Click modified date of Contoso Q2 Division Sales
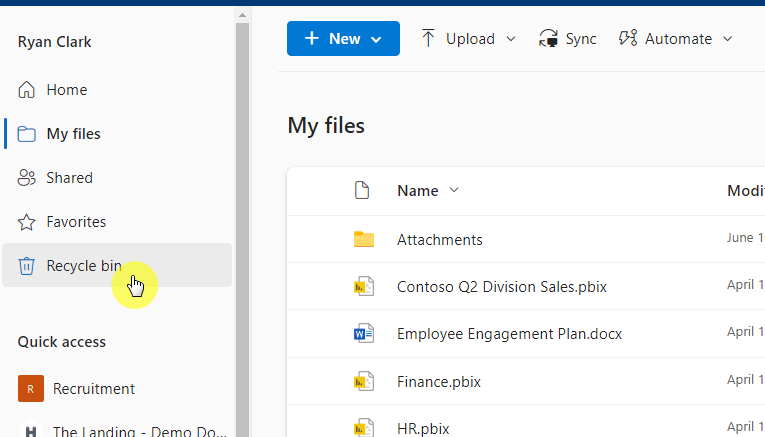Screen dimensions: 765x437 (x=745, y=285)
